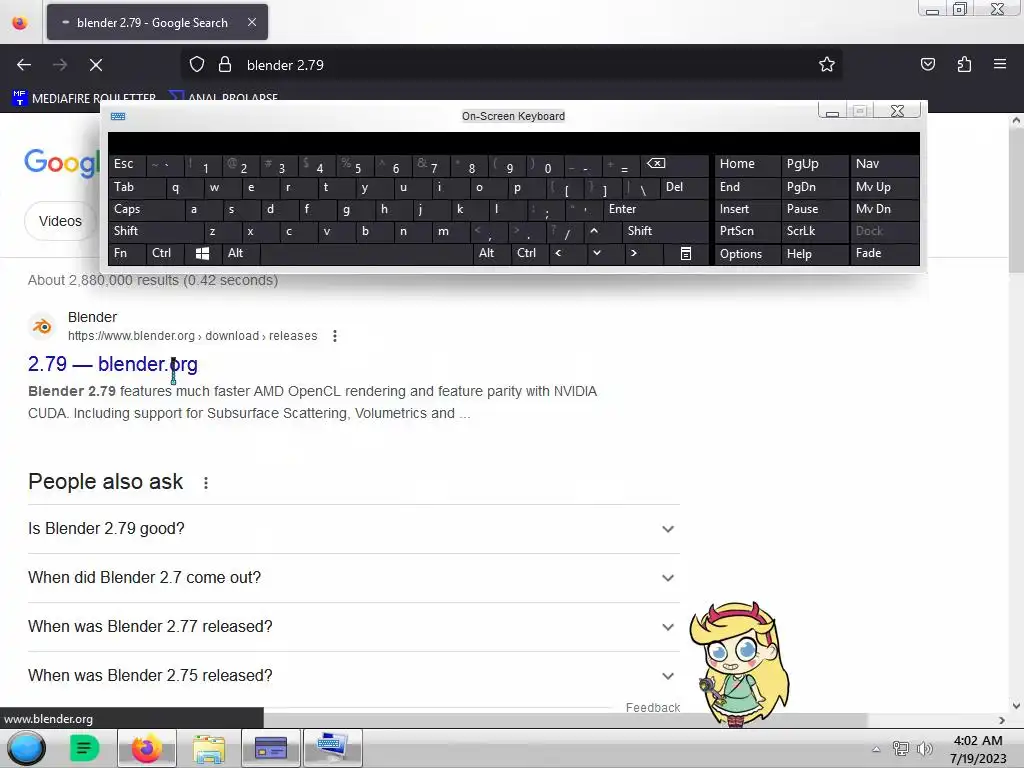This screenshot has height=768, width=1024.
Task: Open the Extensions puzzle icon
Action: click(964, 65)
